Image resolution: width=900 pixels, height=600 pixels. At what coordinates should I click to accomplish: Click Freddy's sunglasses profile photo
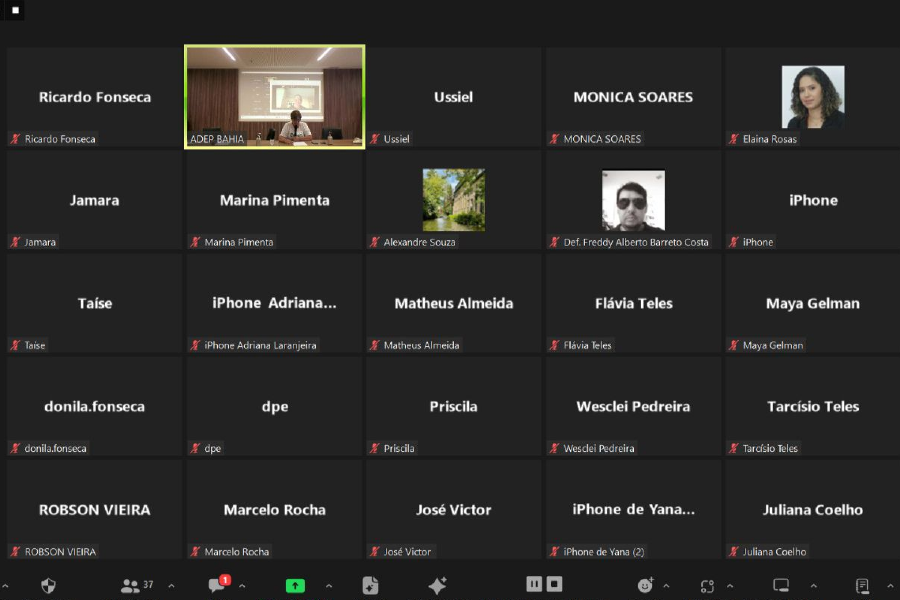click(x=633, y=200)
